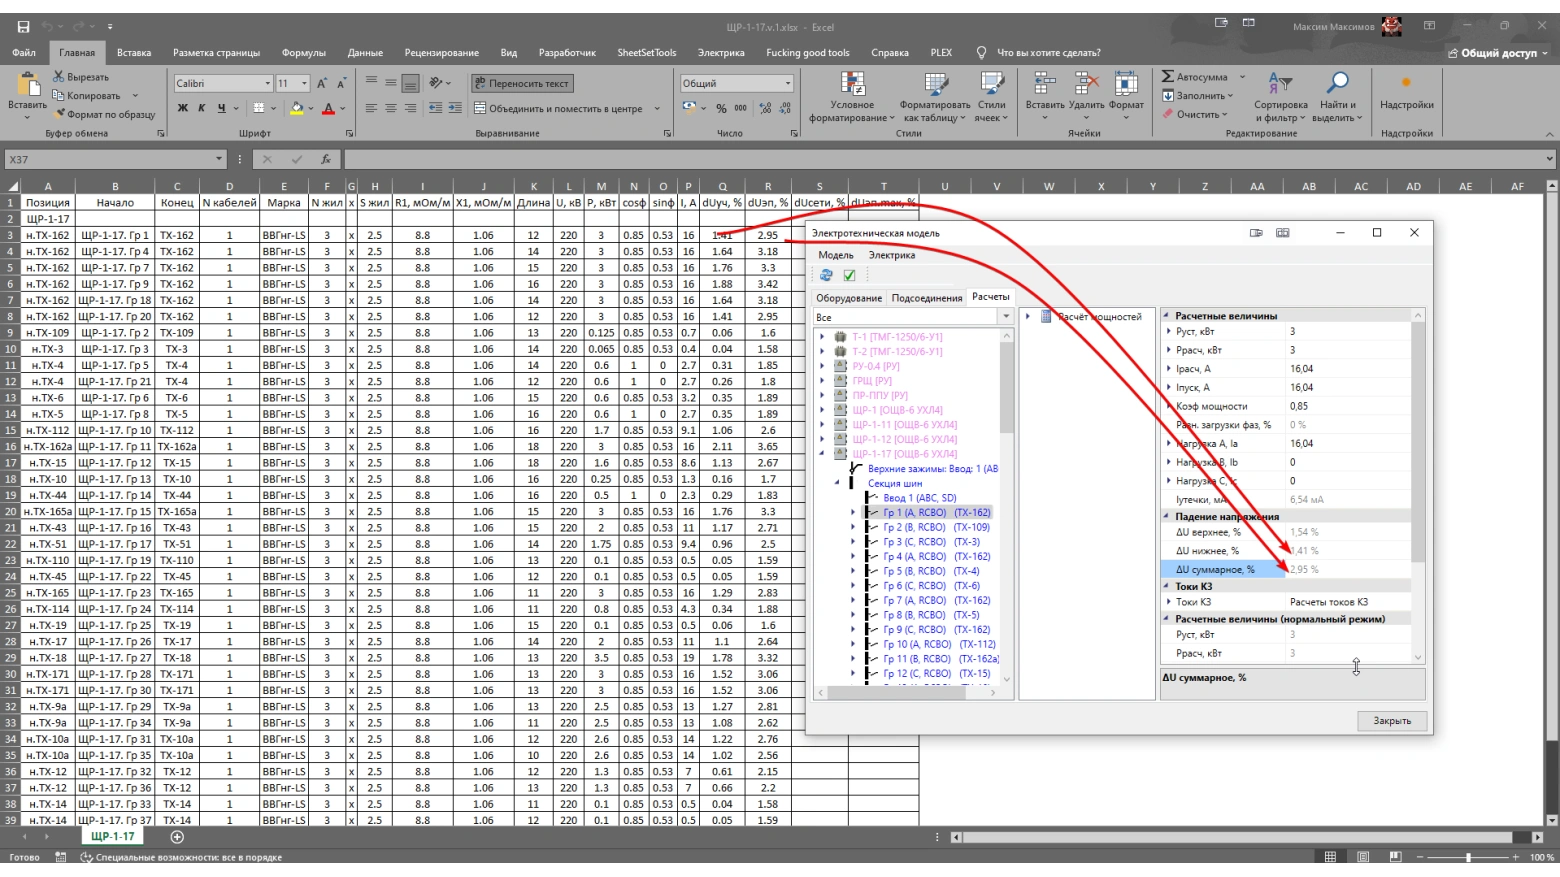Click the Cut (Вырезать) scissors icon
Viewport: 1560px width, 877px height.
[59, 77]
